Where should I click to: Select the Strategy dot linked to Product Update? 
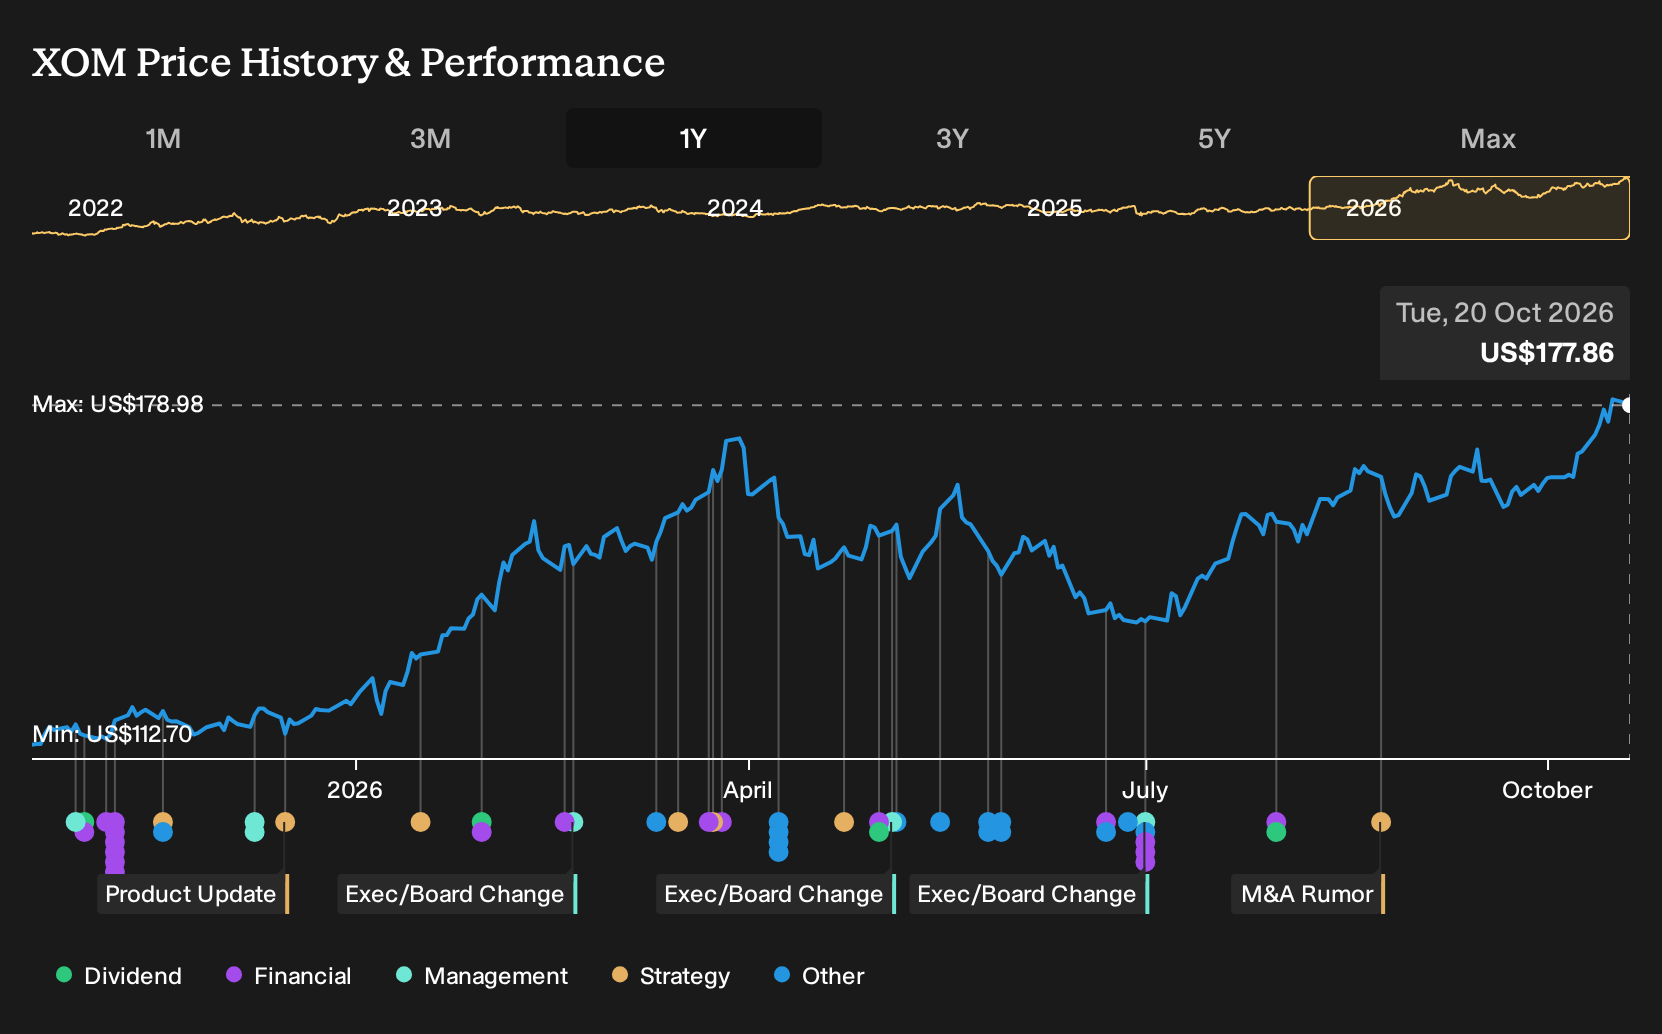[285, 822]
